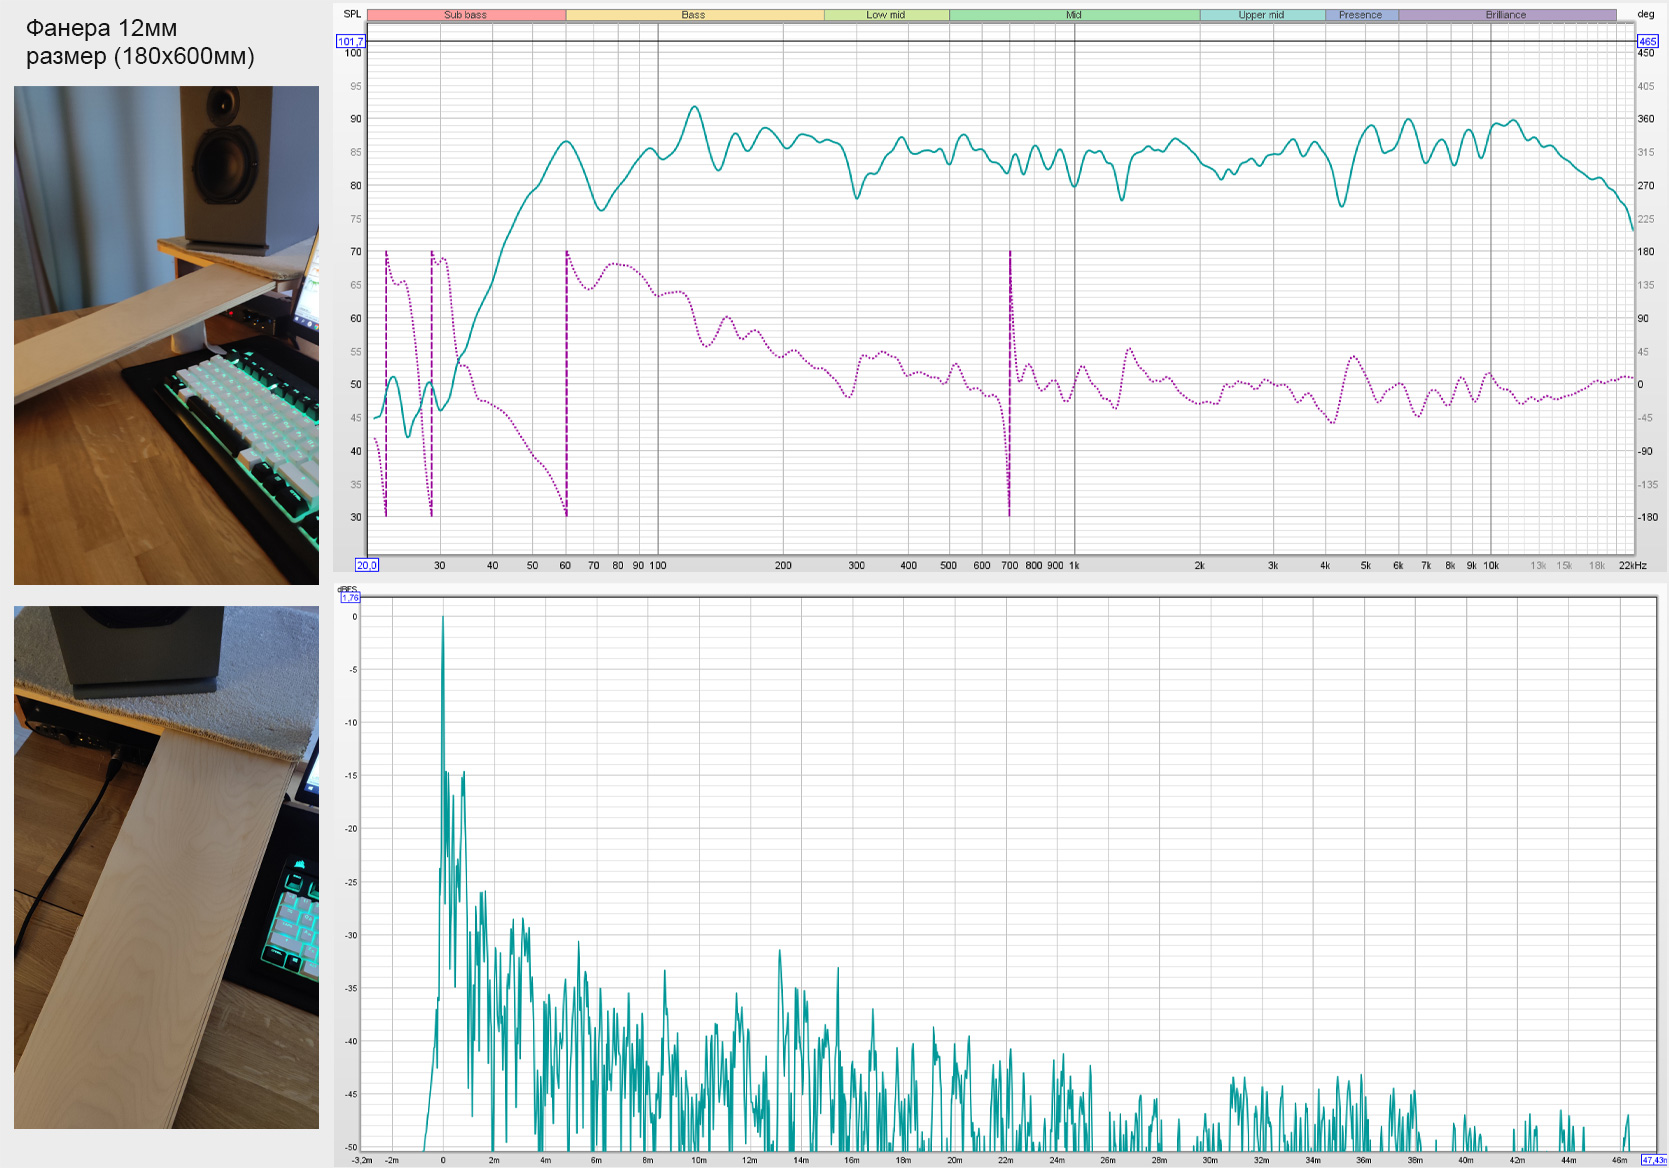The image size is (1669, 1168).
Task: Click the SPL upper limit box showing 101,7
Action: [350, 41]
